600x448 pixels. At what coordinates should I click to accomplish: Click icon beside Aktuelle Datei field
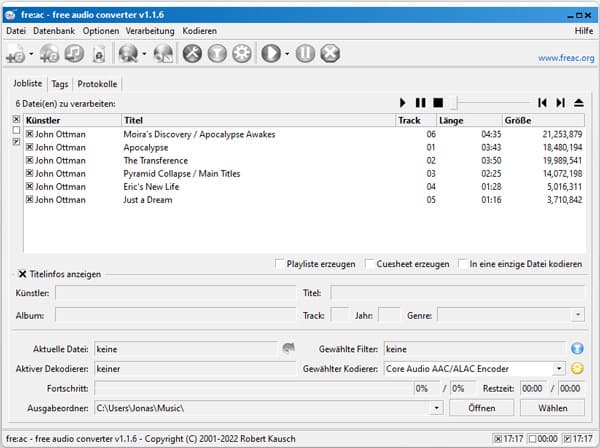pyautogui.click(x=289, y=348)
